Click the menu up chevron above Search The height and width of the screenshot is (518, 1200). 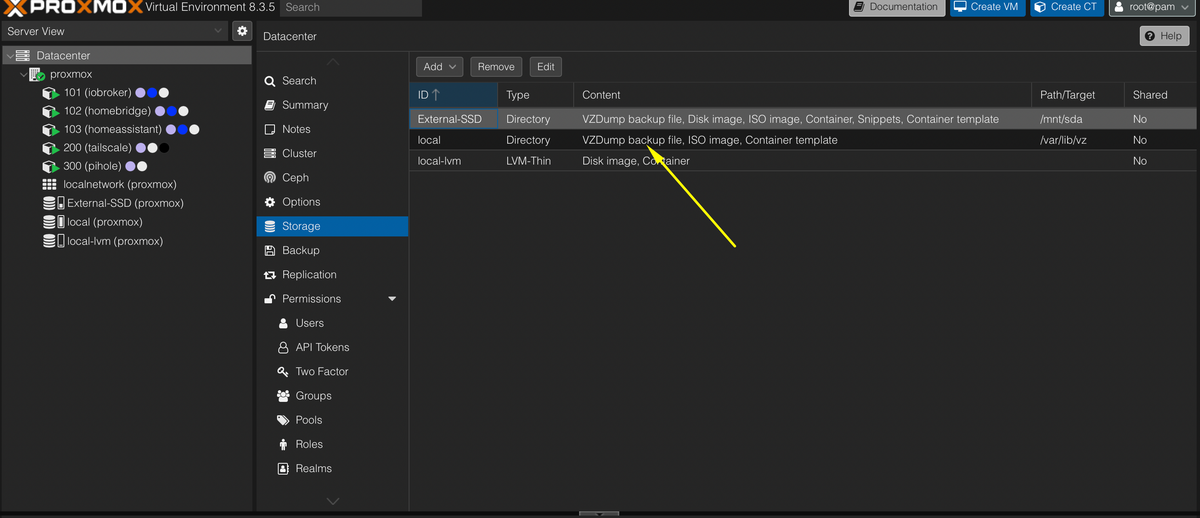coord(333,61)
